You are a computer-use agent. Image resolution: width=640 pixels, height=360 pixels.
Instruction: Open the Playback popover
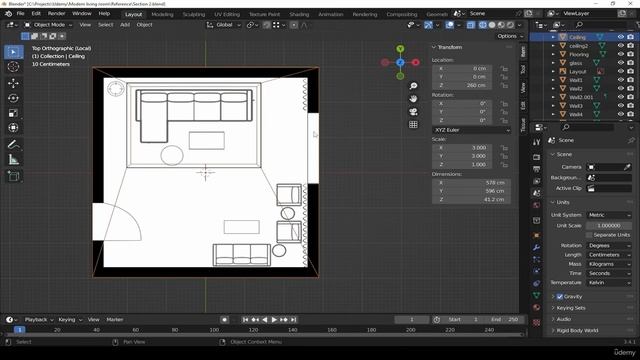(x=39, y=320)
